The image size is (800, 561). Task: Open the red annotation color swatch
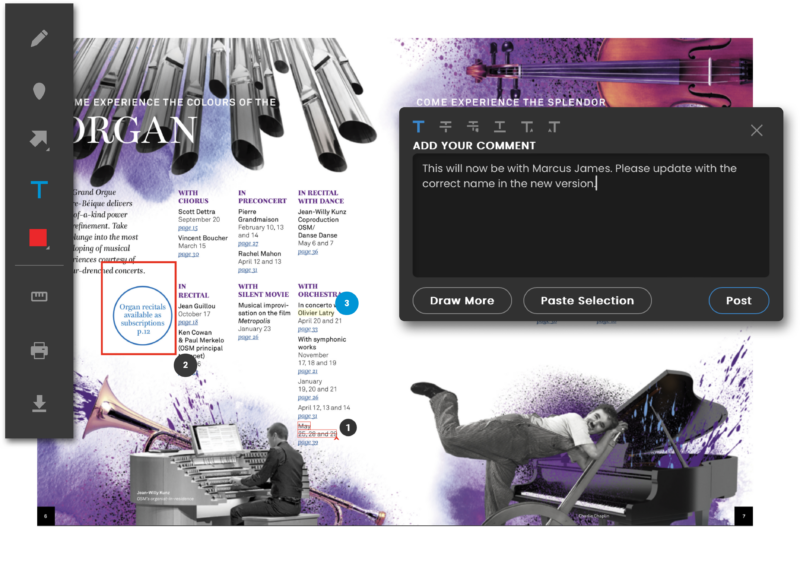38,238
